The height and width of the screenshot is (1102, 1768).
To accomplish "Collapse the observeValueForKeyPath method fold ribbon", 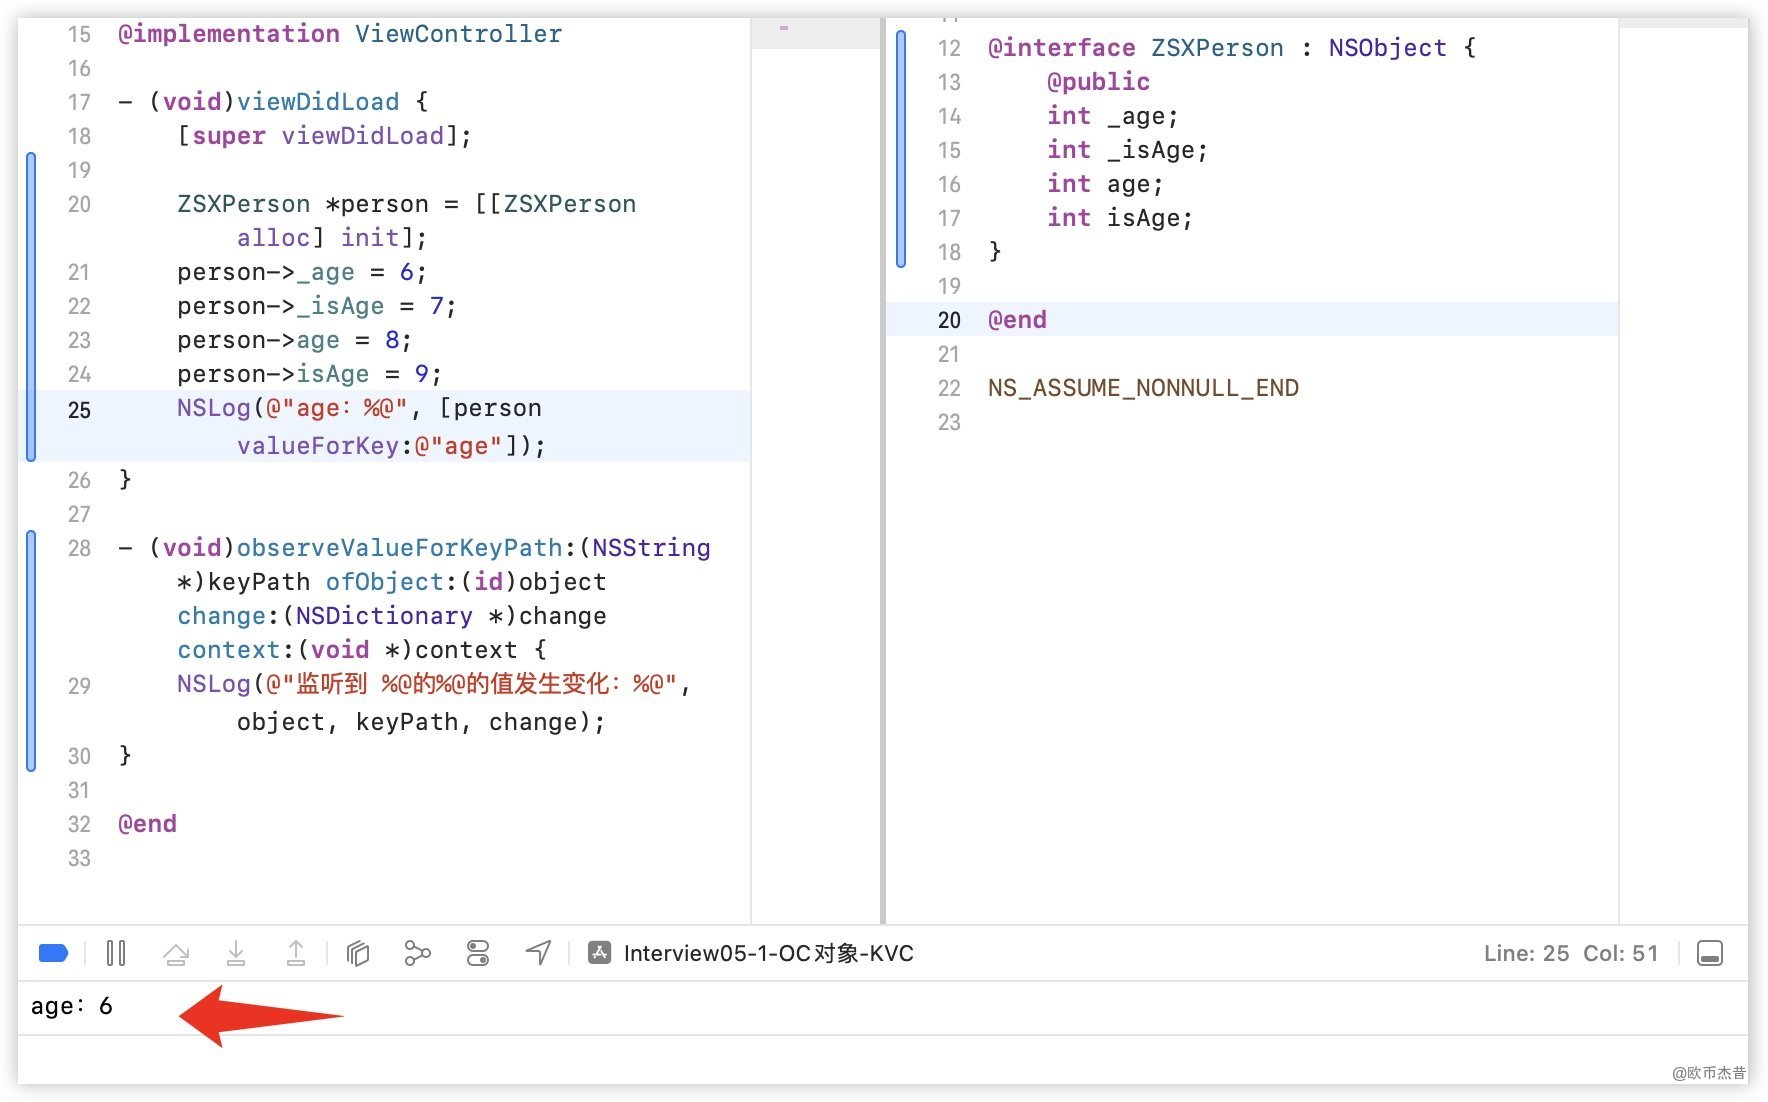I will click(31, 650).
